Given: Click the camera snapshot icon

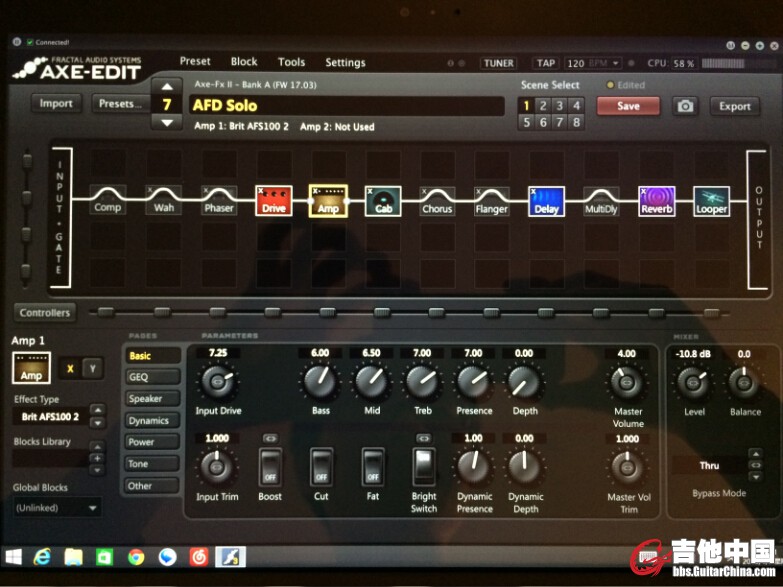Looking at the screenshot, I should [685, 106].
